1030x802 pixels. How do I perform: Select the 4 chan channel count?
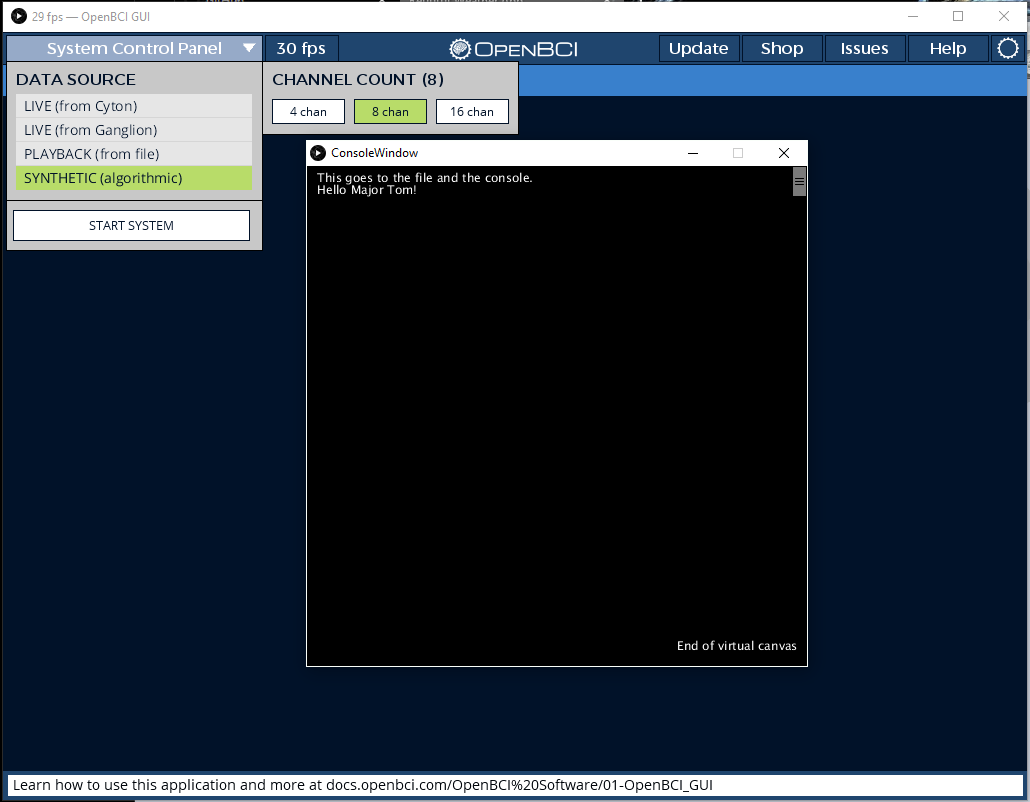(x=308, y=111)
